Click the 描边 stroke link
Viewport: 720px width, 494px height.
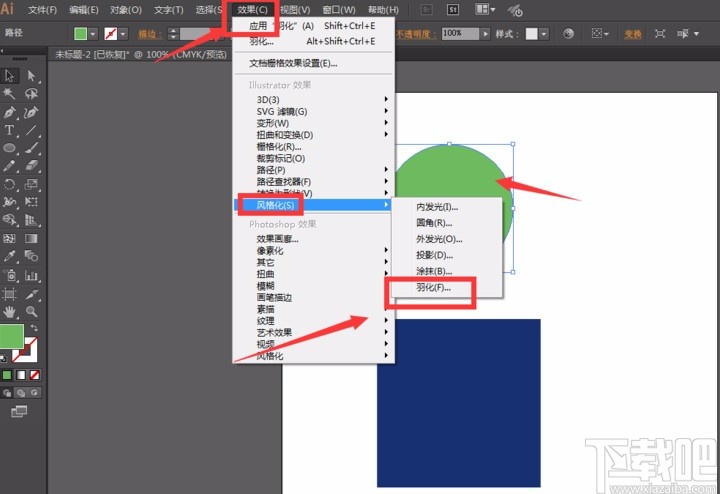(x=150, y=34)
